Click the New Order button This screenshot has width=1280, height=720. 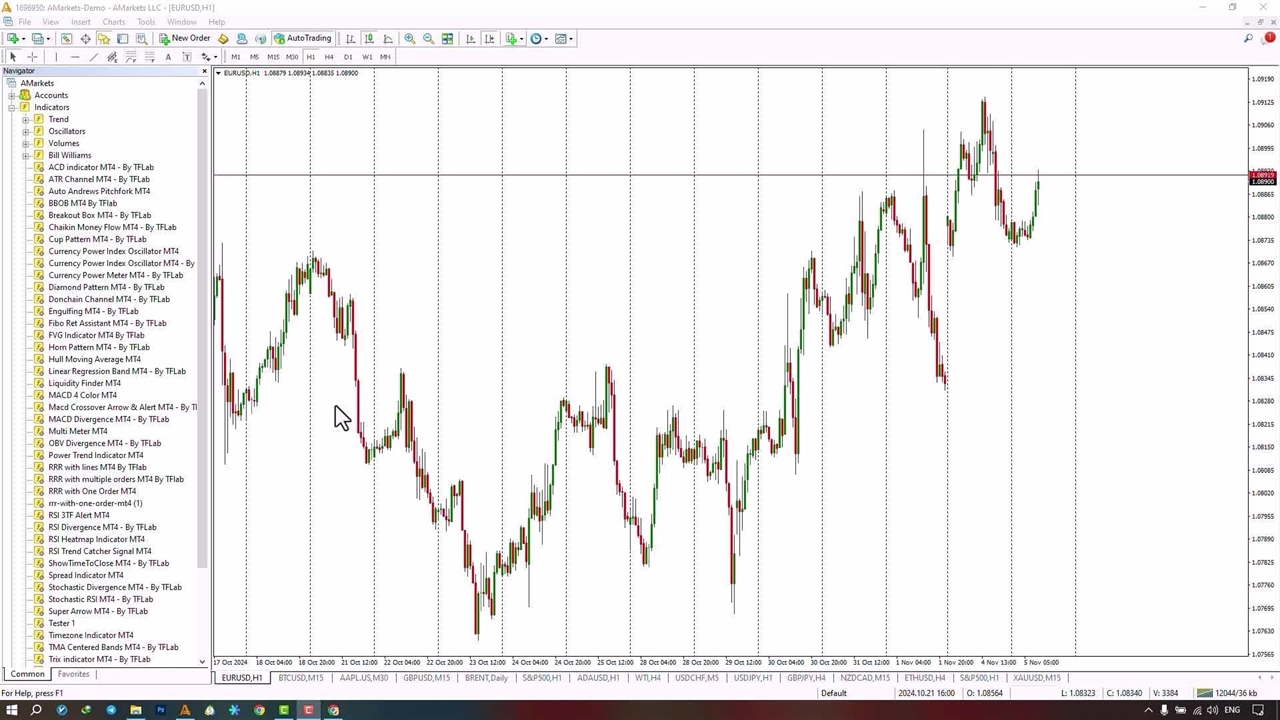click(x=185, y=39)
